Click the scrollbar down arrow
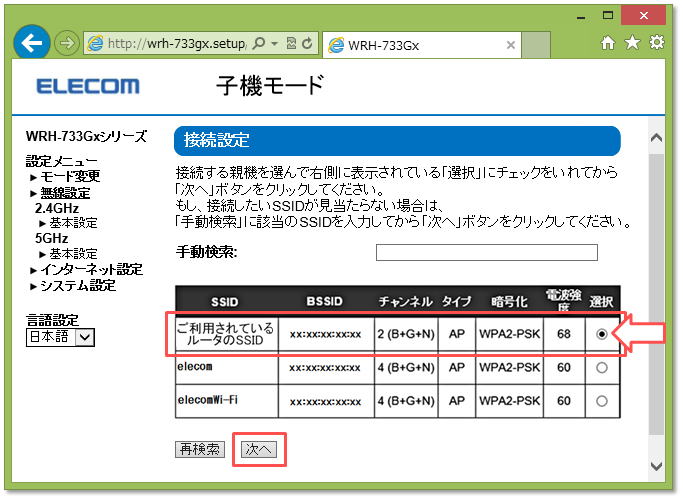Image resolution: width=683 pixels, height=500 pixels. pos(656,466)
